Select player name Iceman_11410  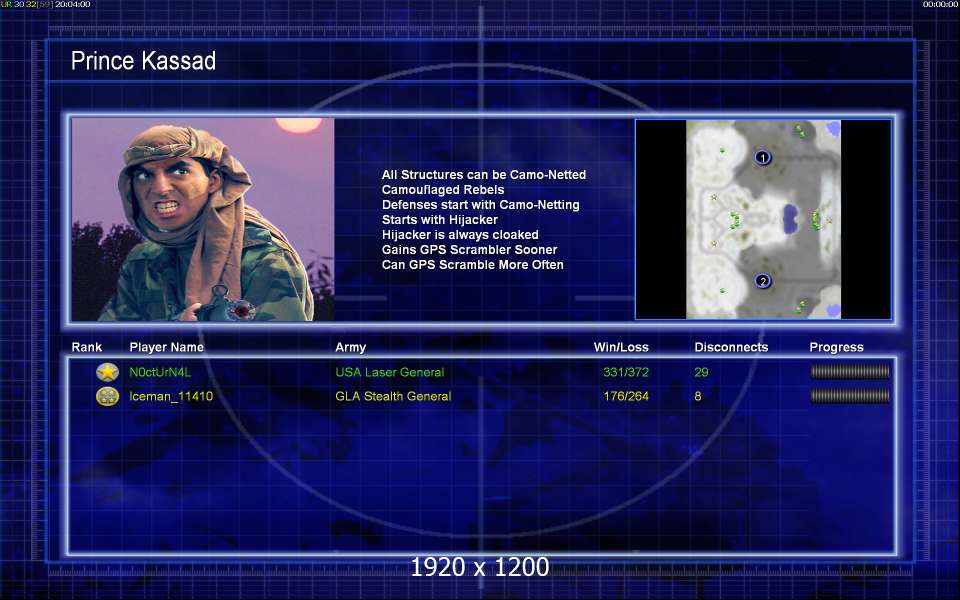(171, 396)
